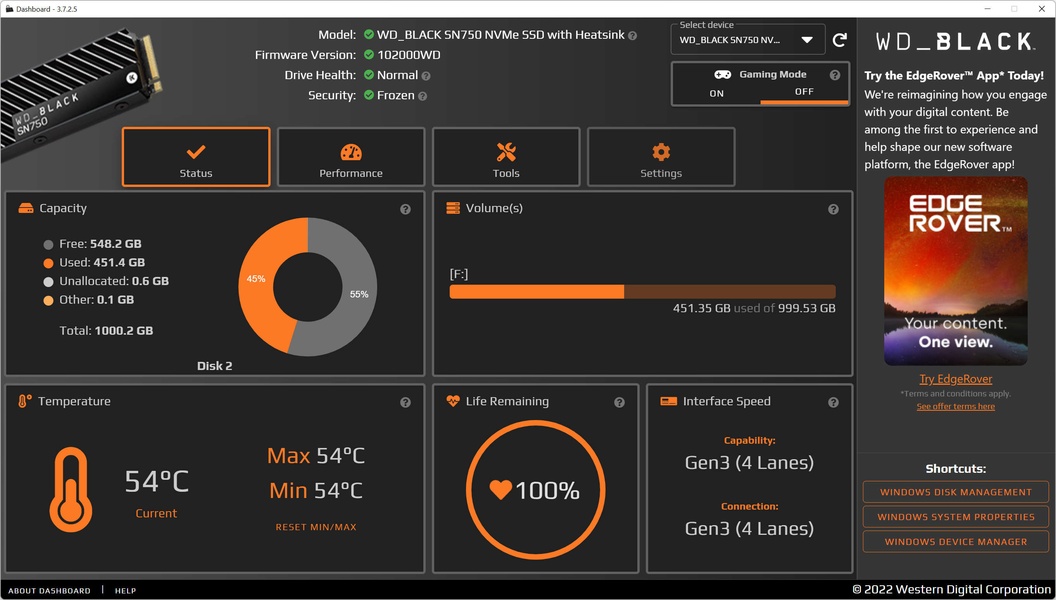
Task: Open the WD_BLACK SN750 device combo box
Action: click(x=748, y=40)
